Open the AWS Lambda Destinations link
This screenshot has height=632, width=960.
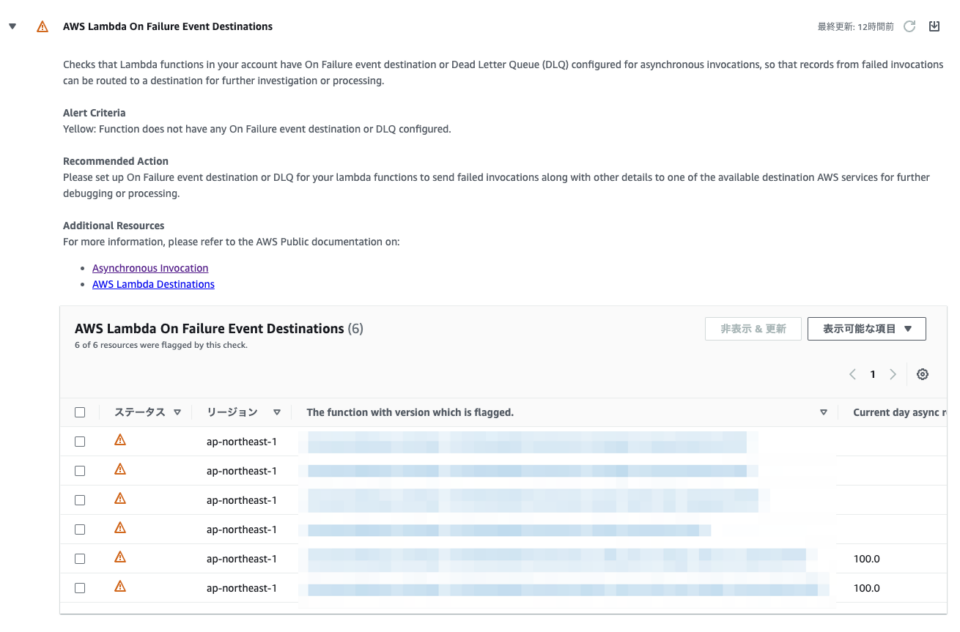point(153,284)
